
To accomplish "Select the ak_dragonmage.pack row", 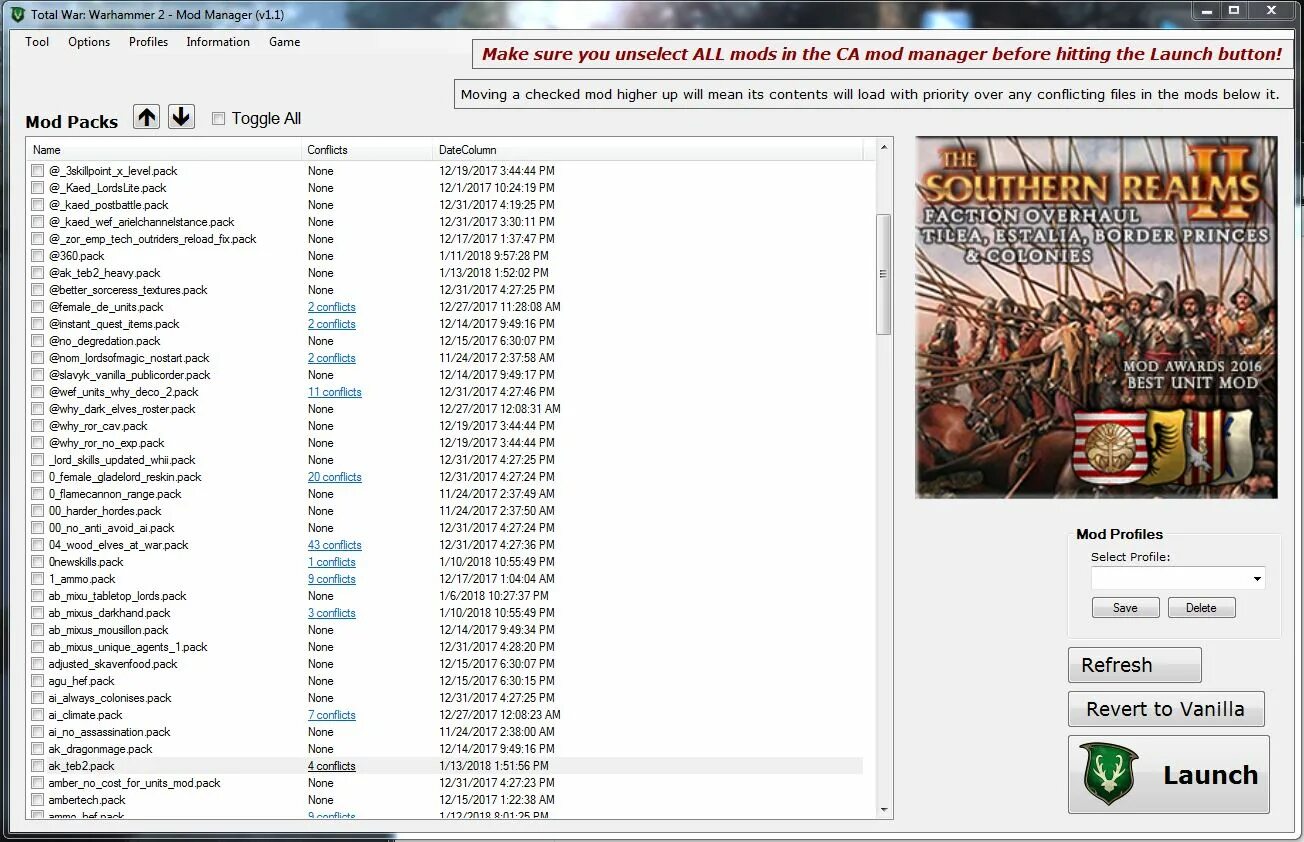I will pos(445,749).
